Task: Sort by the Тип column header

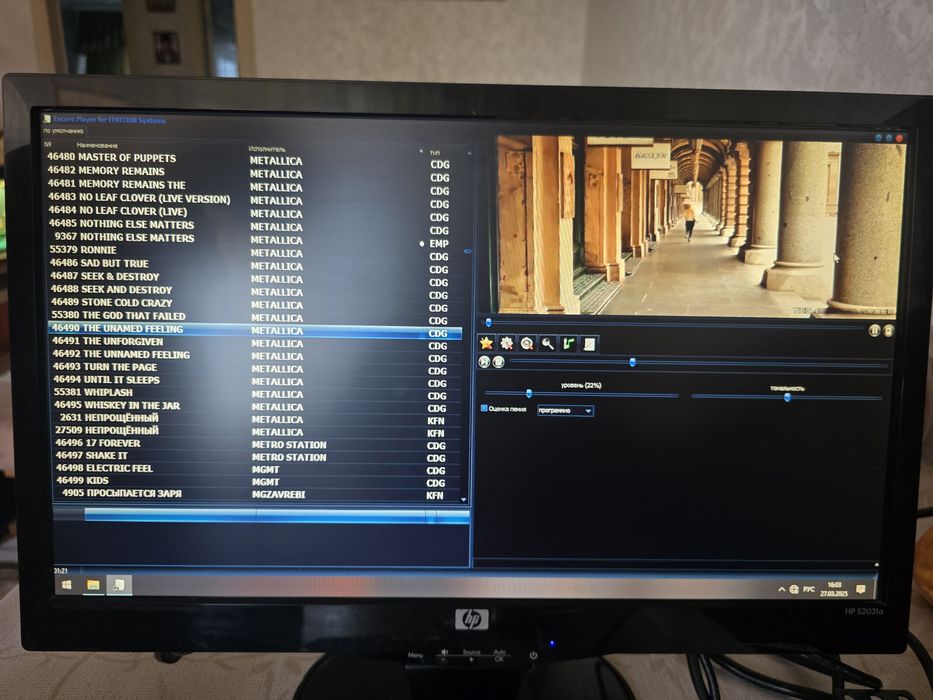Action: coord(435,153)
